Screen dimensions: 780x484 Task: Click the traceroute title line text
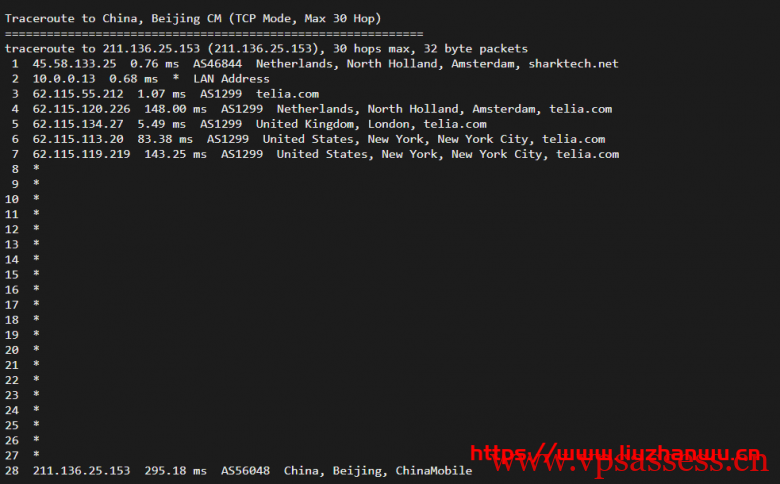(193, 19)
